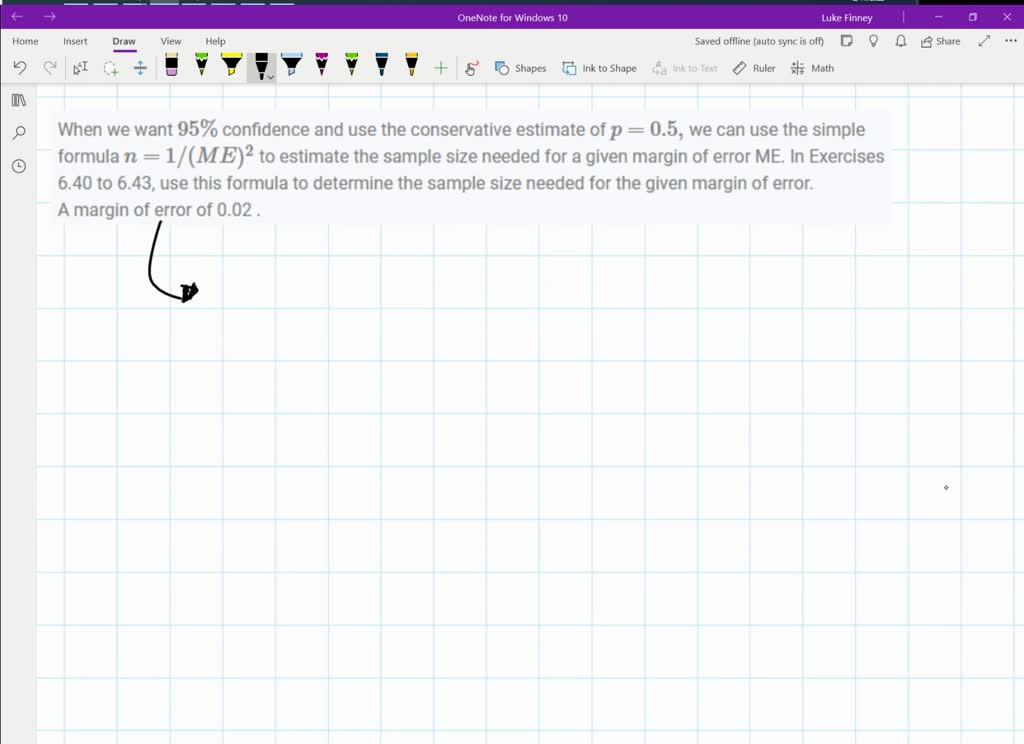Click the Share button

pyautogui.click(x=940, y=41)
